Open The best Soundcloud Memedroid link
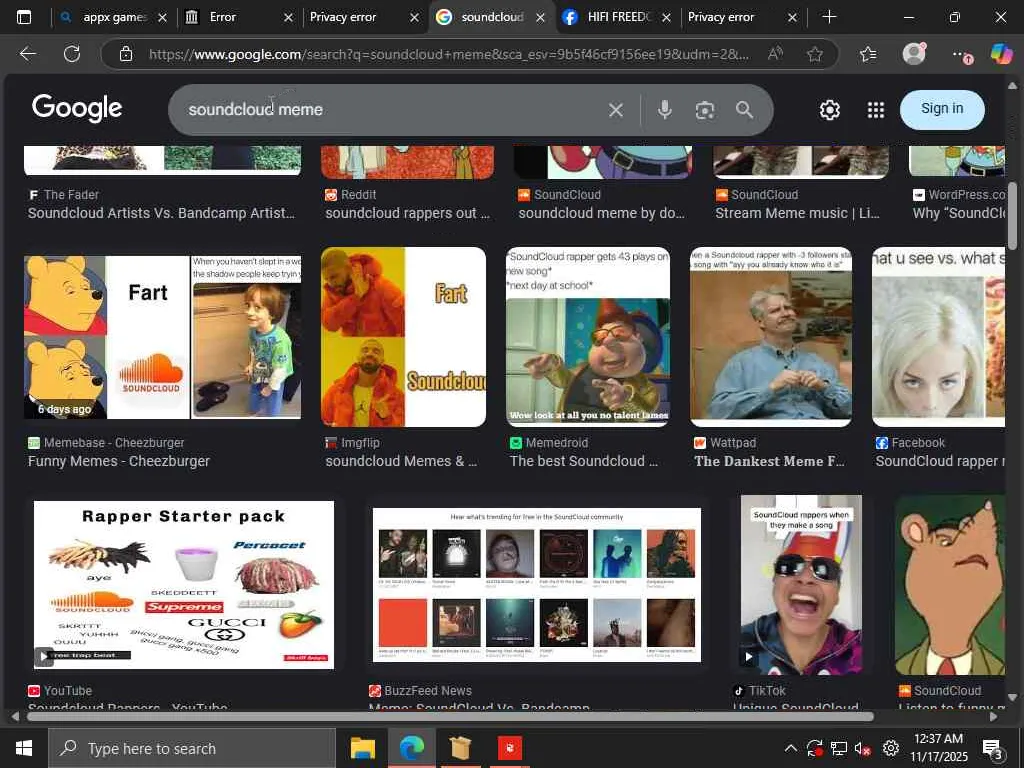 coord(583,461)
